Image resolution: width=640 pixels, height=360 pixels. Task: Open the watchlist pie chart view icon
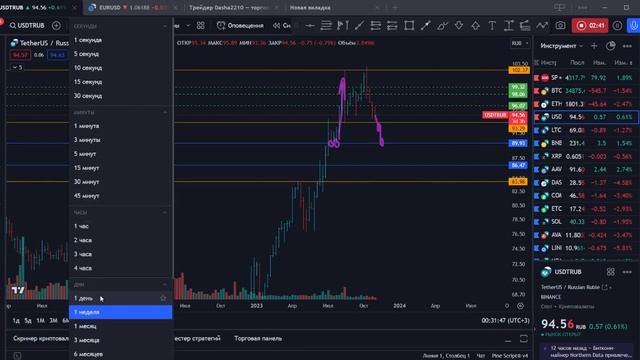pos(611,46)
